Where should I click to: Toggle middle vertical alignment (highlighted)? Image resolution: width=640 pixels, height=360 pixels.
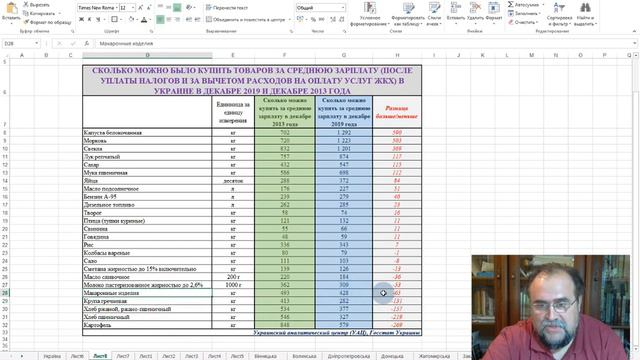coord(177,8)
